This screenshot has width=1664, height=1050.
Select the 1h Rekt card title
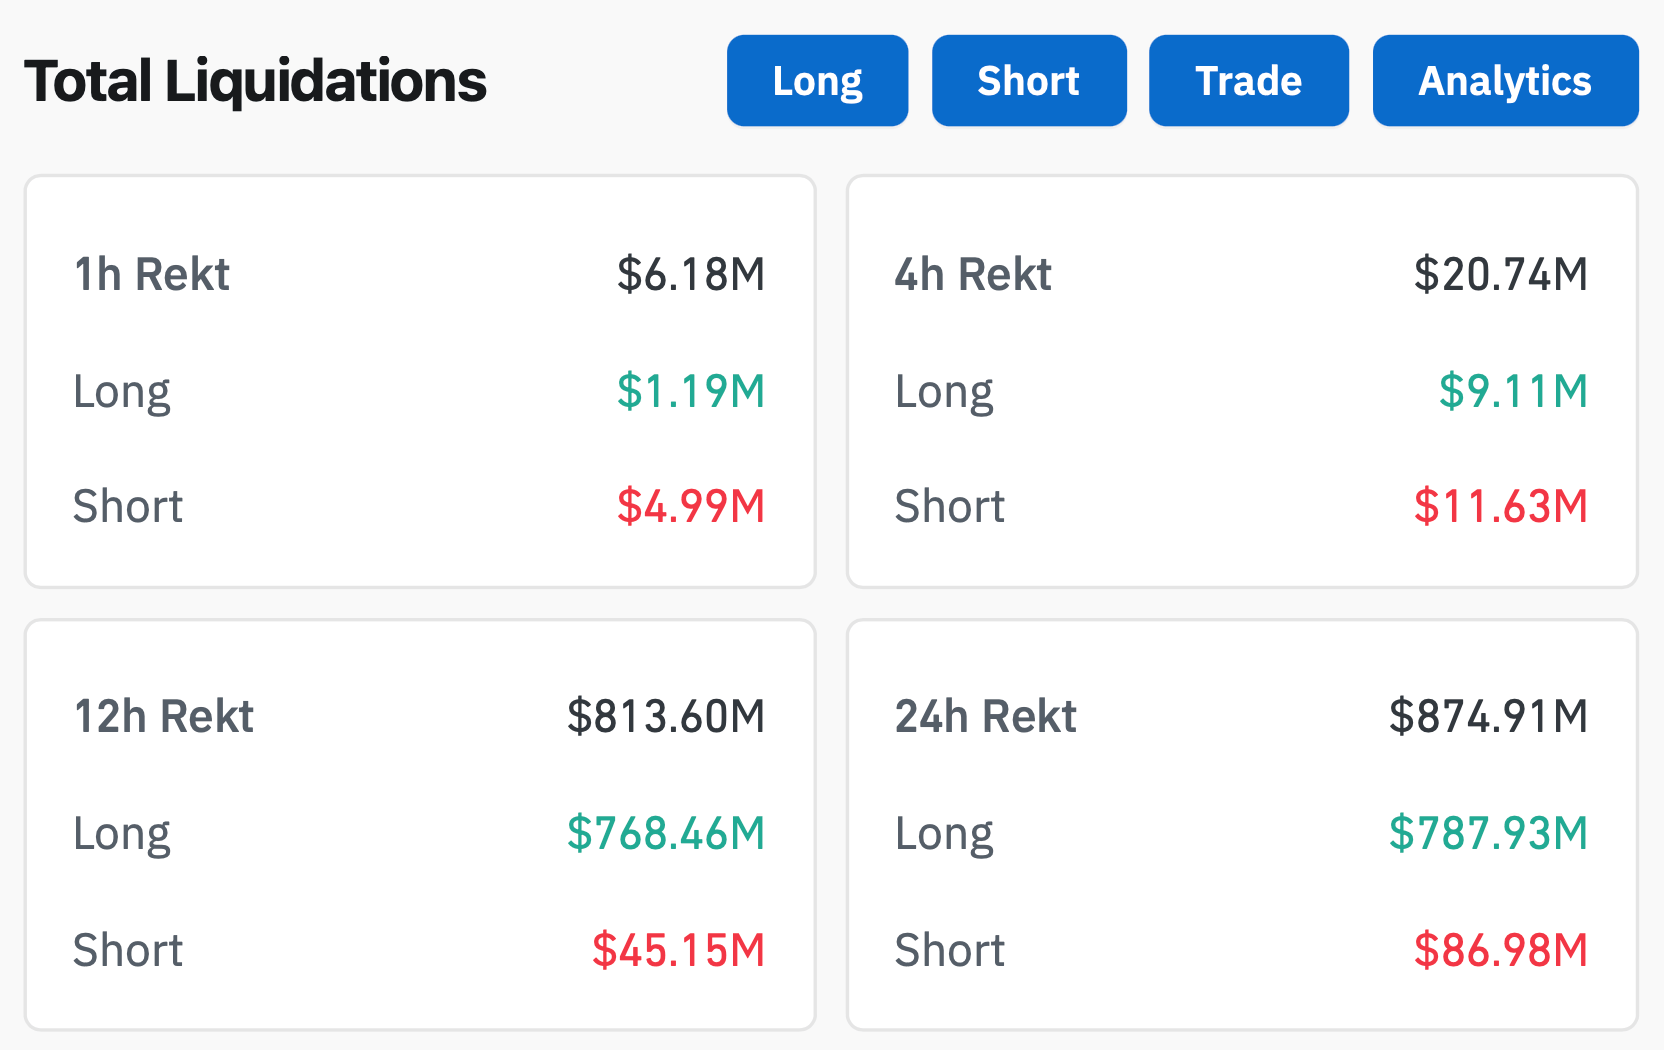click(152, 274)
